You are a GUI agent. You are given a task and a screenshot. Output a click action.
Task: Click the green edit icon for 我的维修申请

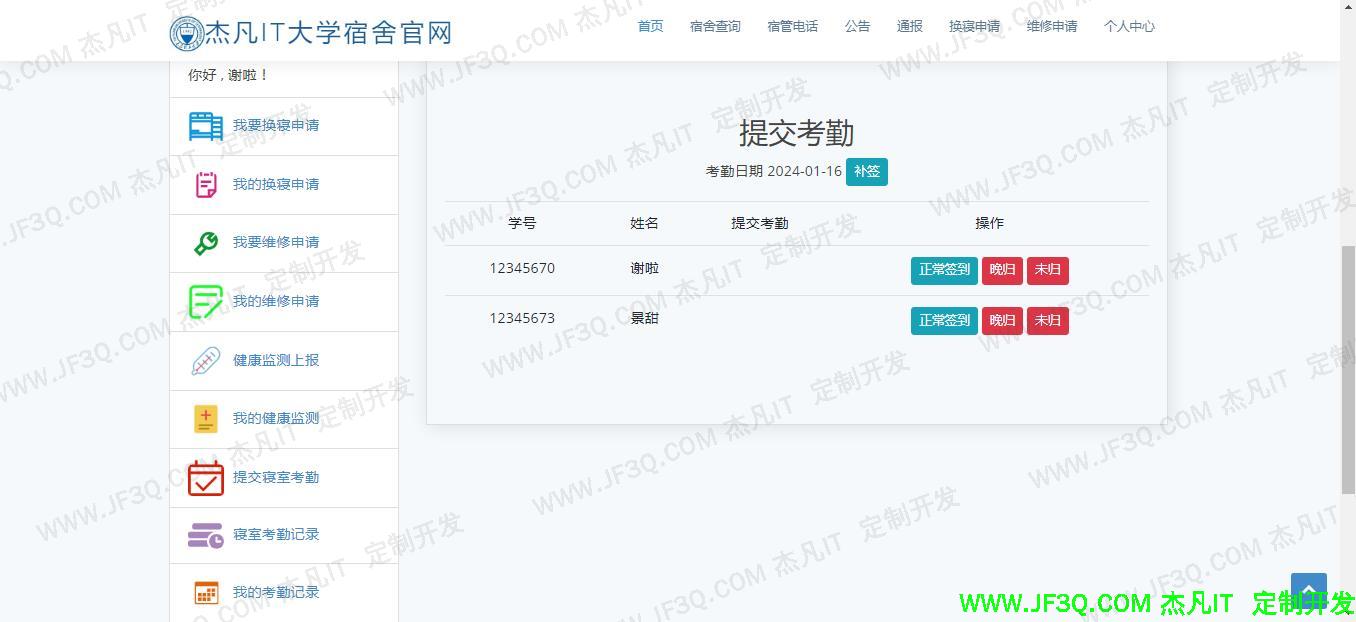206,301
